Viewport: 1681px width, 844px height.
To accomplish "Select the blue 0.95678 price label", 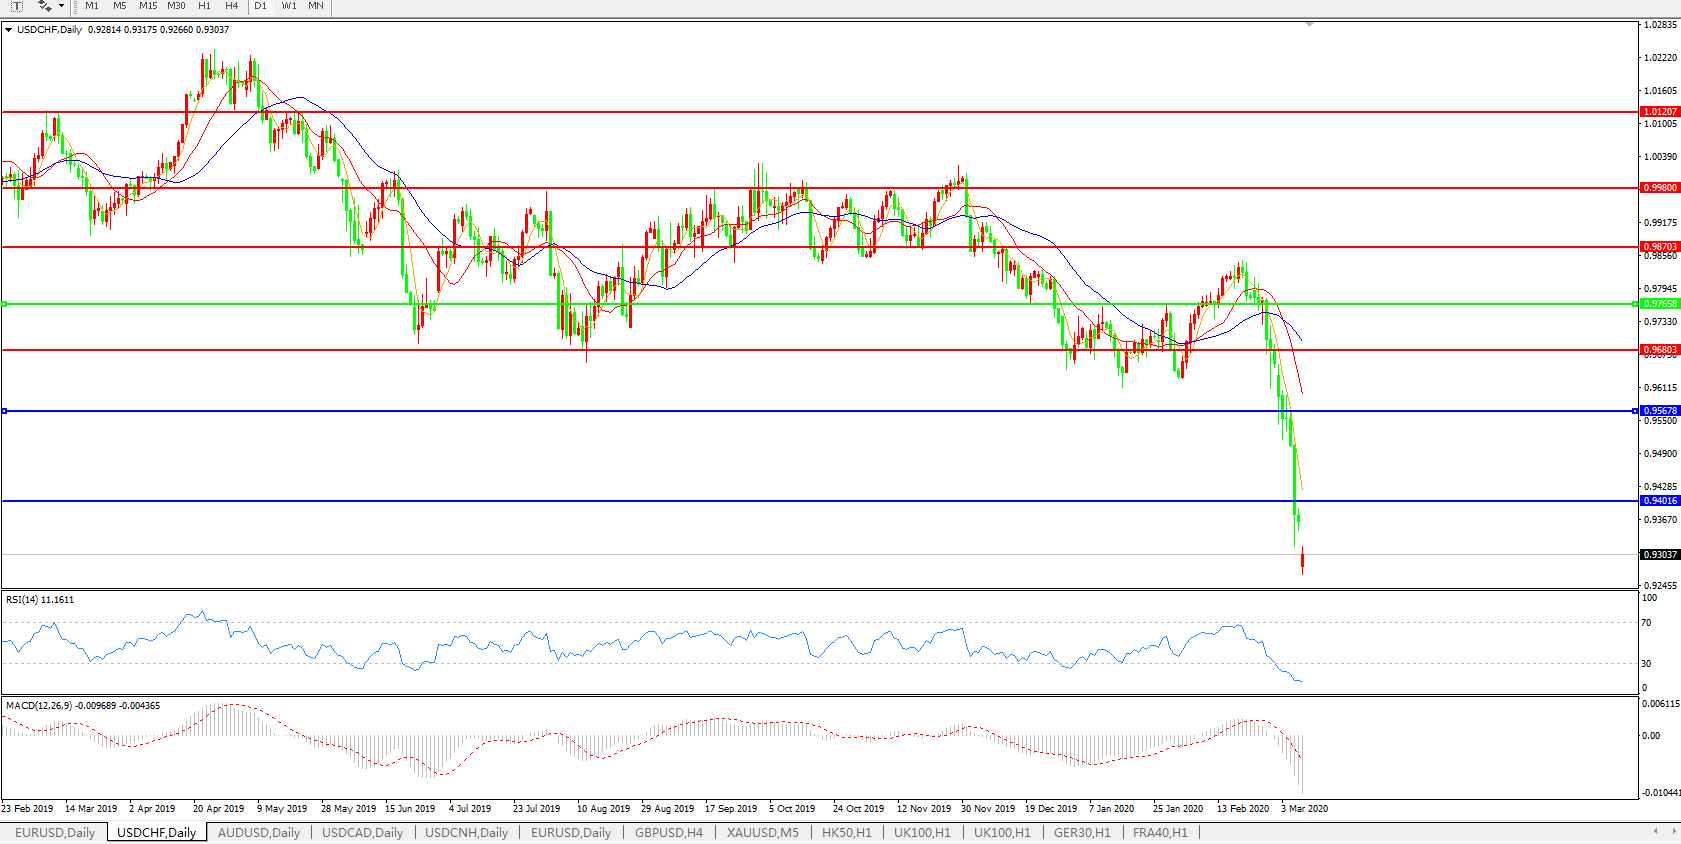I will tap(1660, 411).
